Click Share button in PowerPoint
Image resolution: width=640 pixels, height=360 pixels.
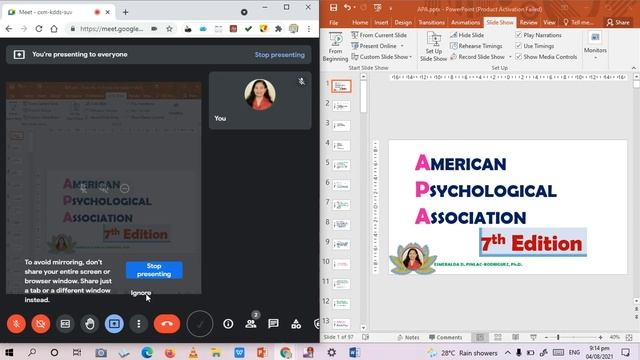coord(618,22)
